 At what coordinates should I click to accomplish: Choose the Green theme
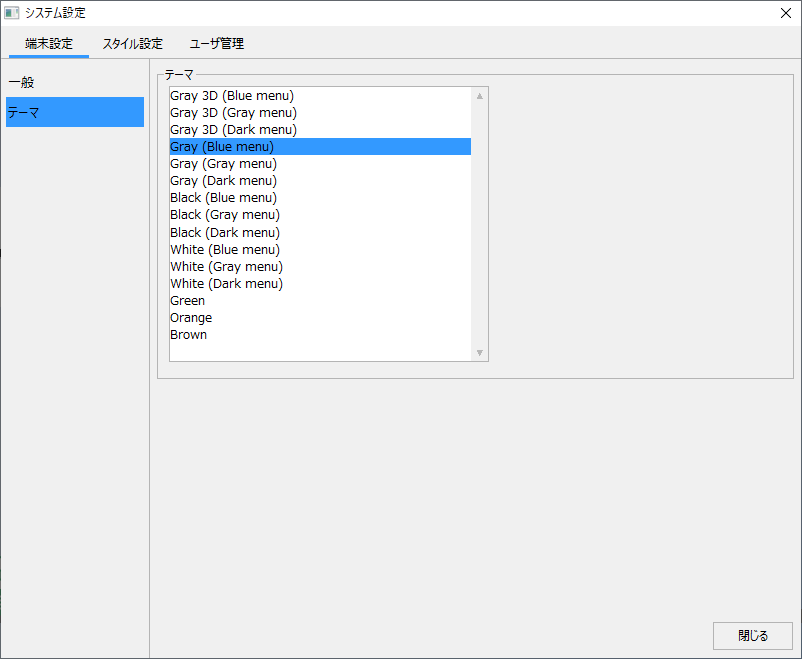[187, 301]
